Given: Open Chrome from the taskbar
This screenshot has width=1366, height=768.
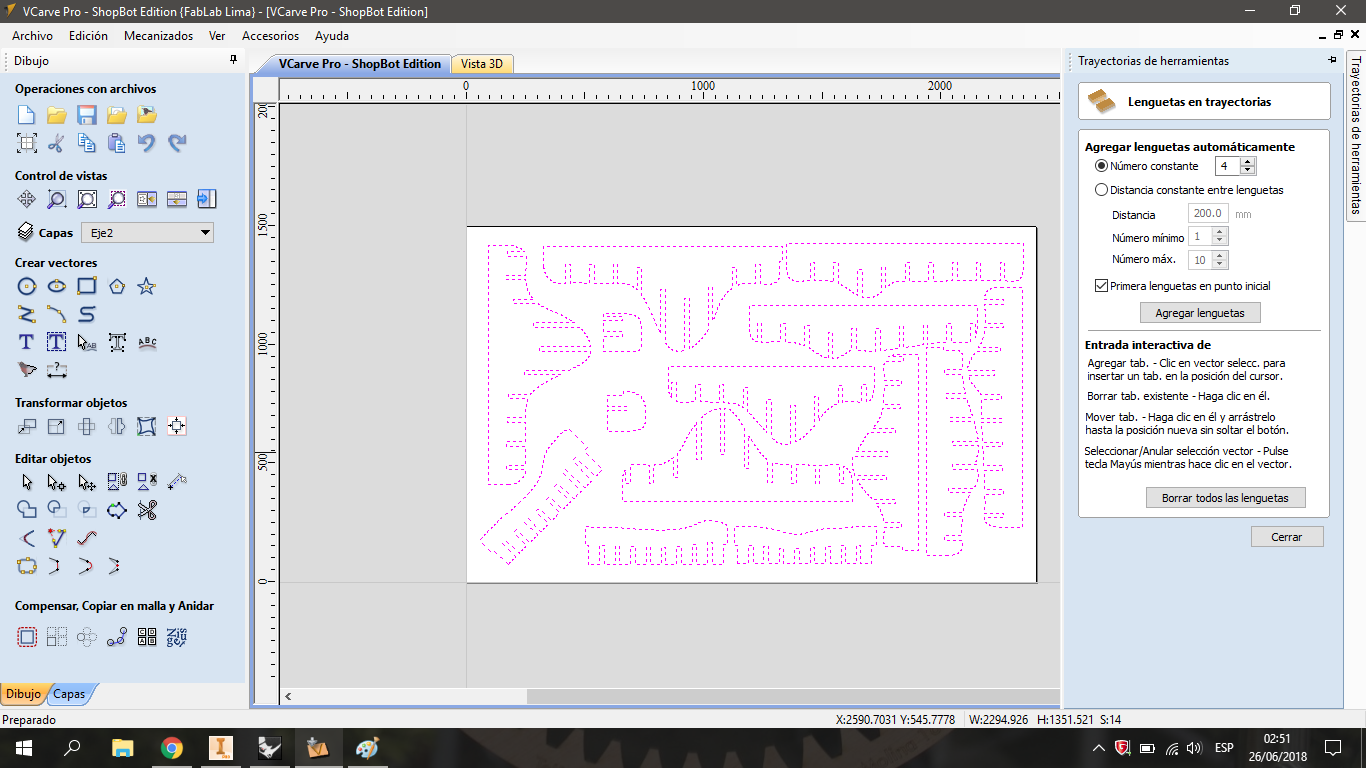Looking at the screenshot, I should (171, 747).
